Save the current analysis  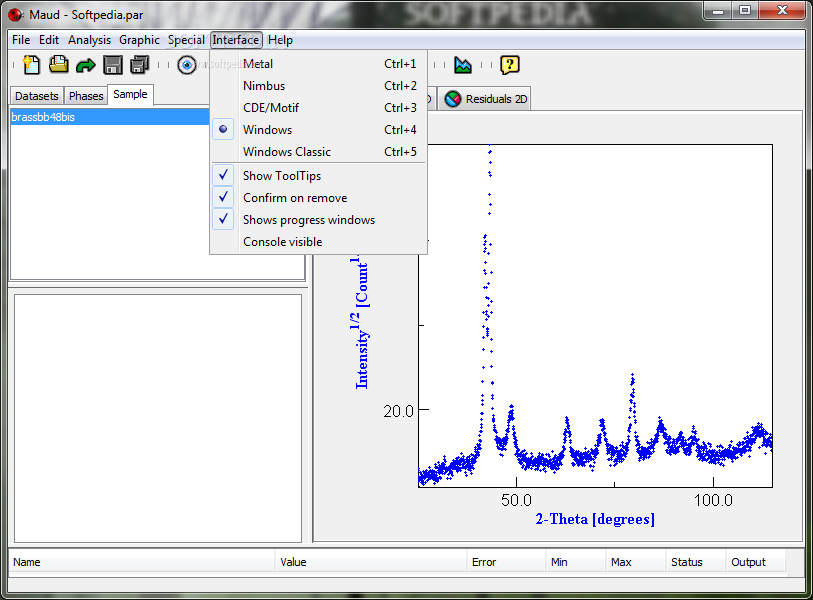tap(113, 65)
